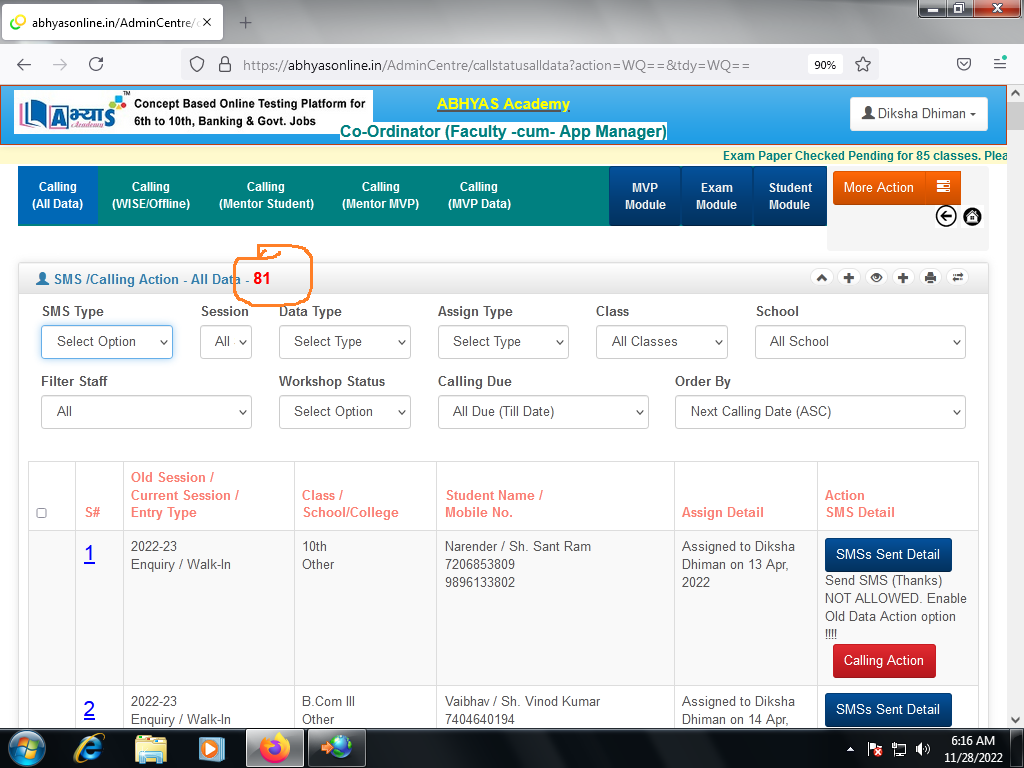
Task: Click SMSs Sent Detail for Narender
Action: click(888, 554)
